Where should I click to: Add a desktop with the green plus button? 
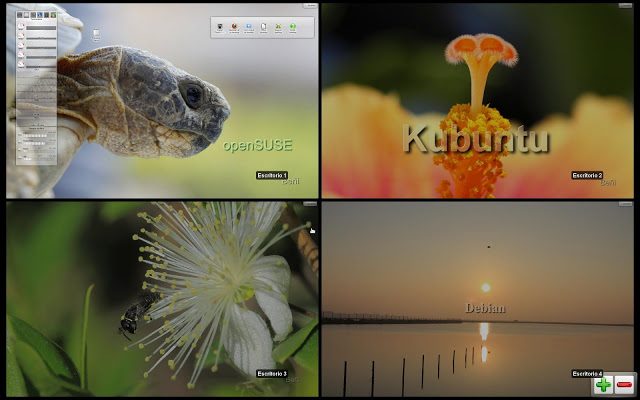pyautogui.click(x=603, y=384)
